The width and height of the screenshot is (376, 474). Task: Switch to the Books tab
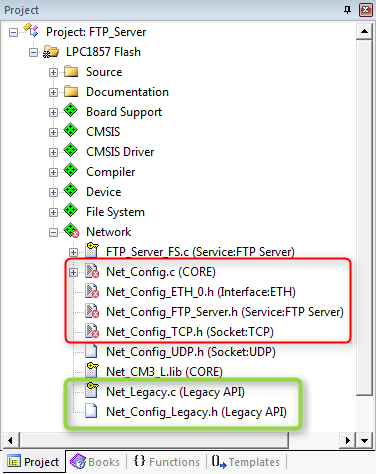click(95, 462)
